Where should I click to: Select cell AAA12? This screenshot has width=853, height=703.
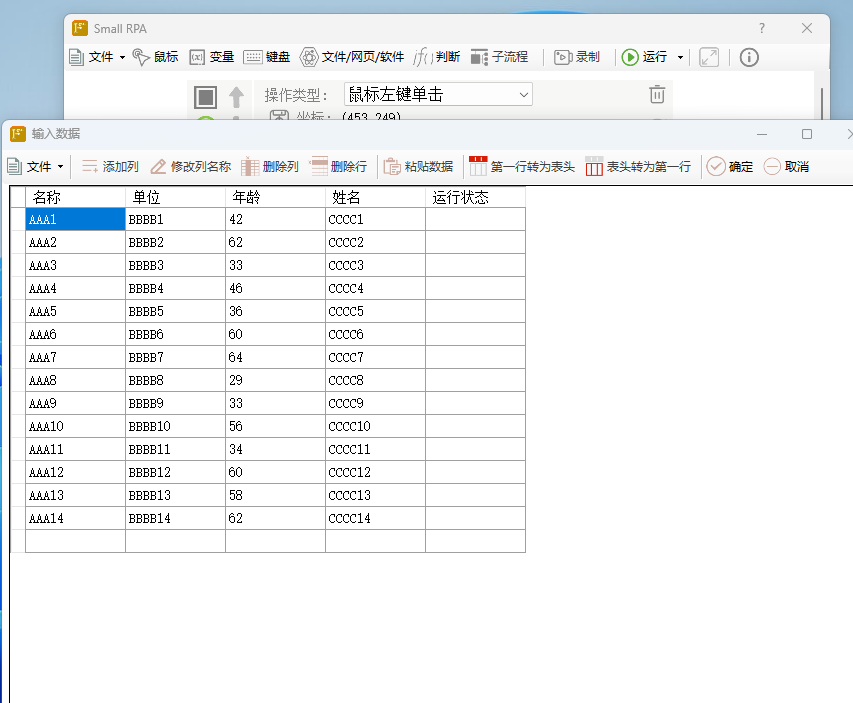coord(75,472)
